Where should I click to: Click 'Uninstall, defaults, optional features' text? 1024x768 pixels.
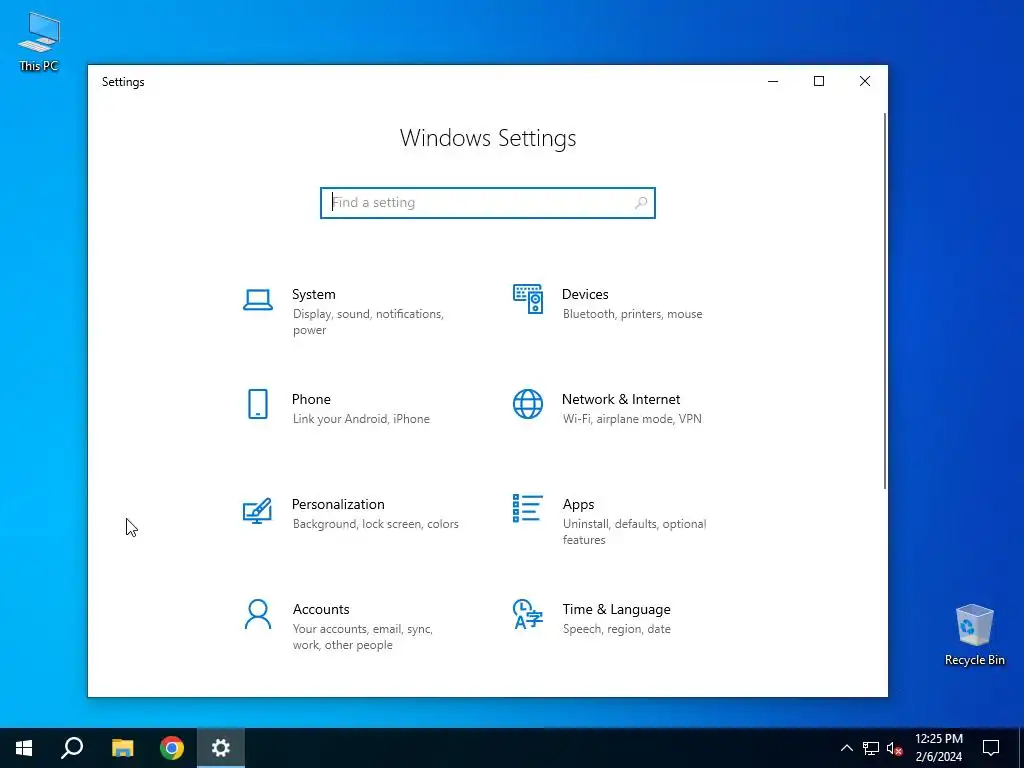point(634,532)
